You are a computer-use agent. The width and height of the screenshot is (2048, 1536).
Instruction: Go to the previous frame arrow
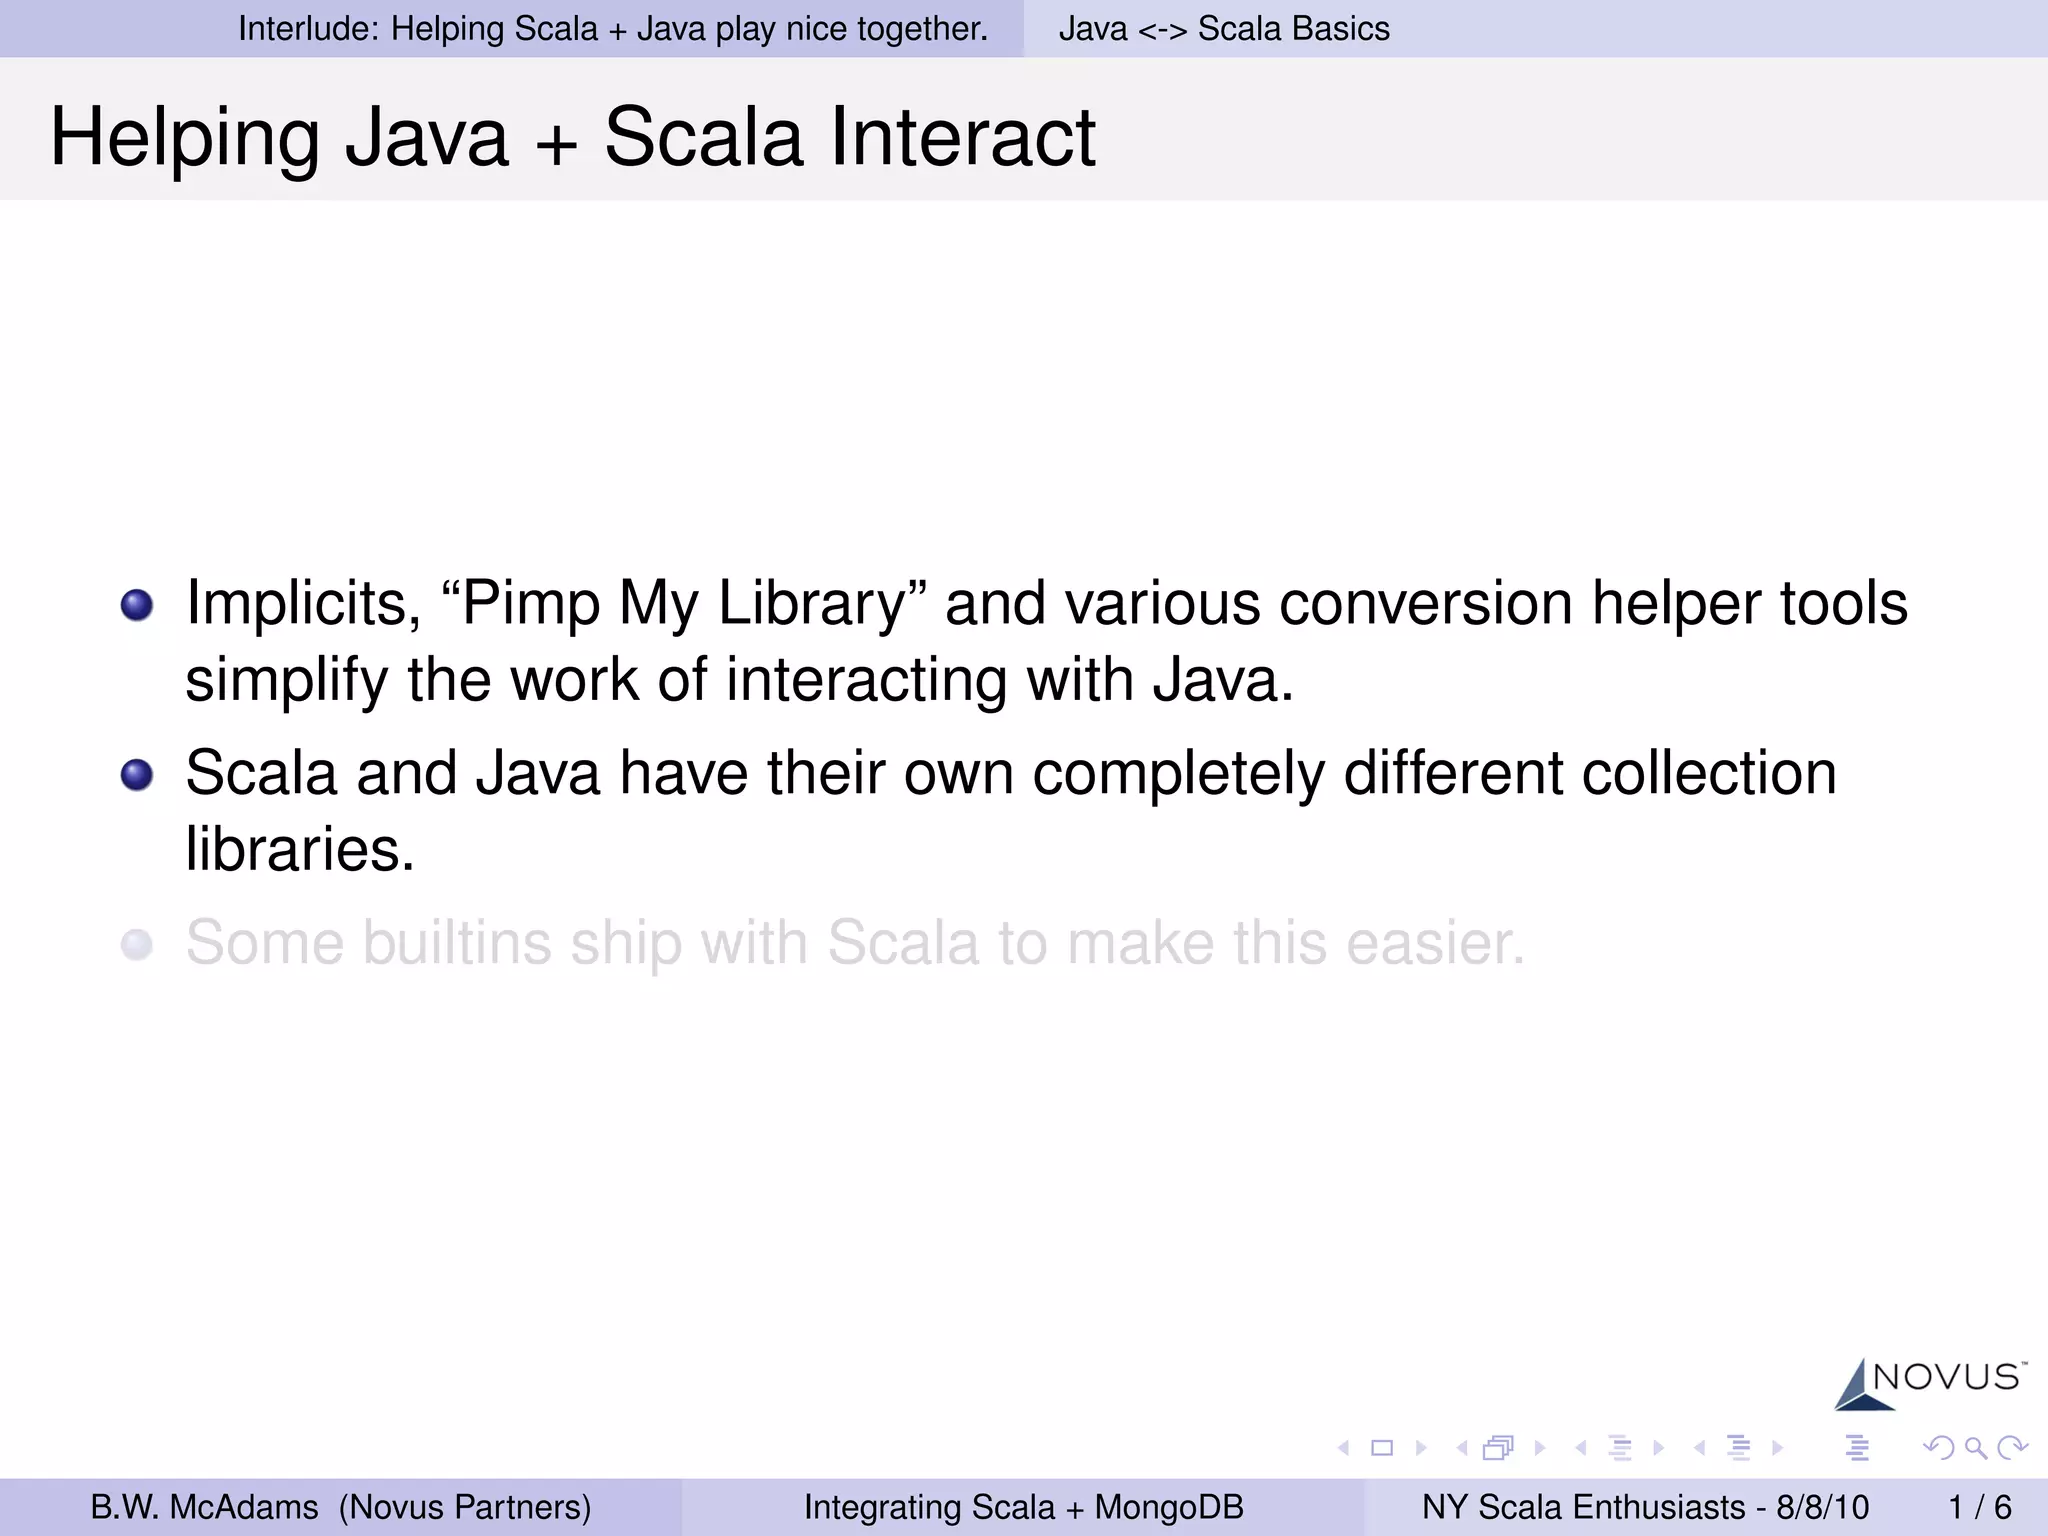[x=1462, y=1448]
